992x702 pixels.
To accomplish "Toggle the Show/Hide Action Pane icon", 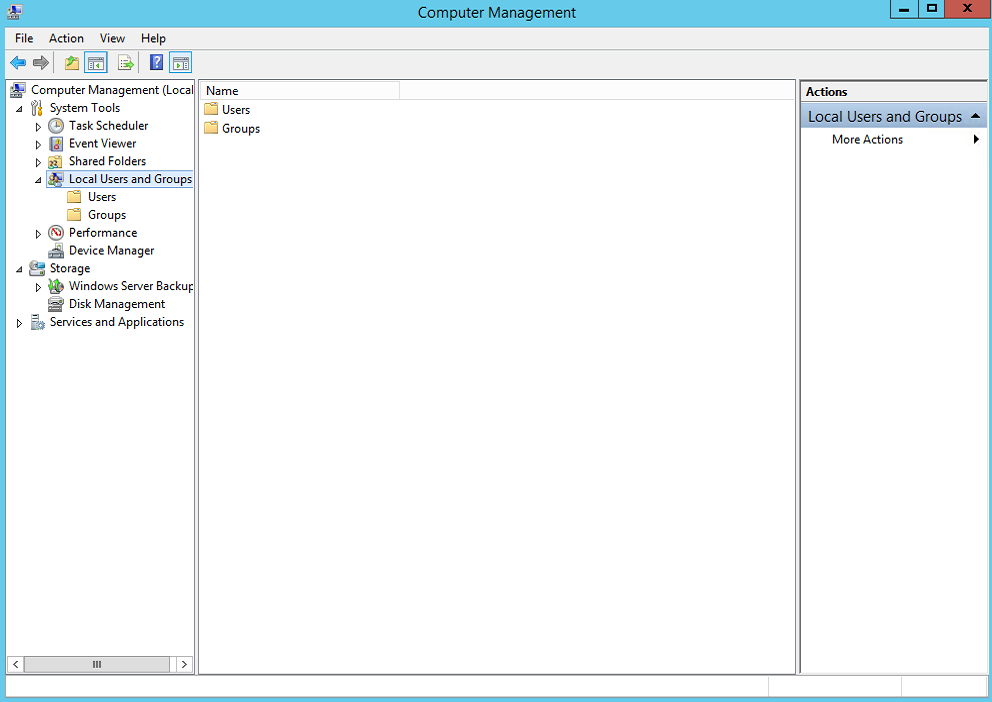I will coord(180,63).
